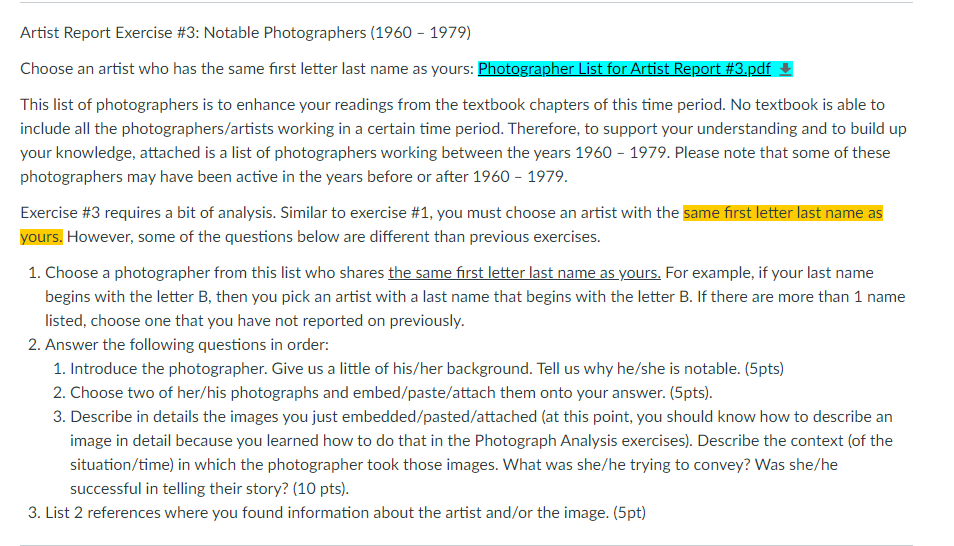Click the highlighted word 'yours.' on the next line
Screen dimensions: 954x546
[41, 236]
